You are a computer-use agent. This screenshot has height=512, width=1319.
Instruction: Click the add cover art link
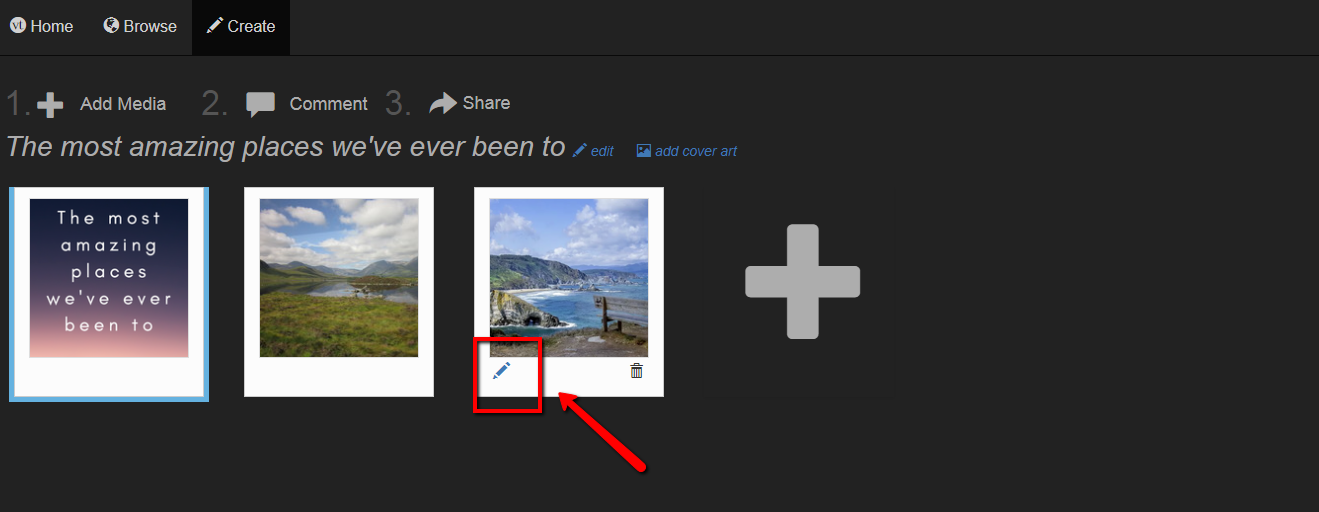696,151
